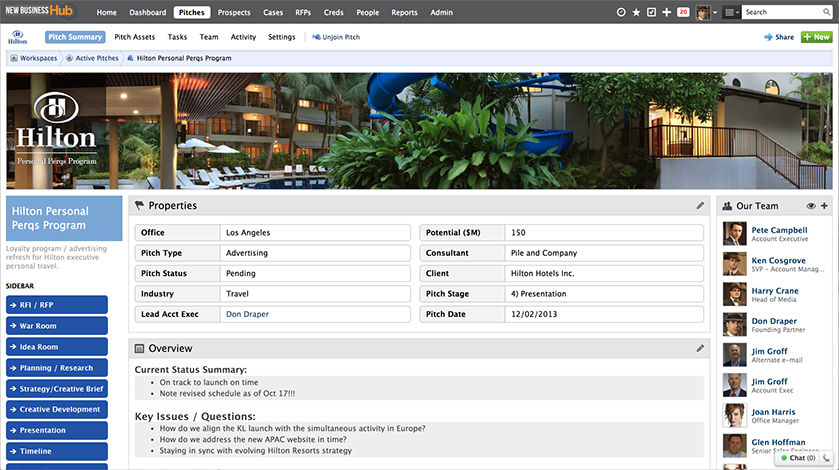
Task: Open favorites via the star icon
Action: click(x=637, y=12)
